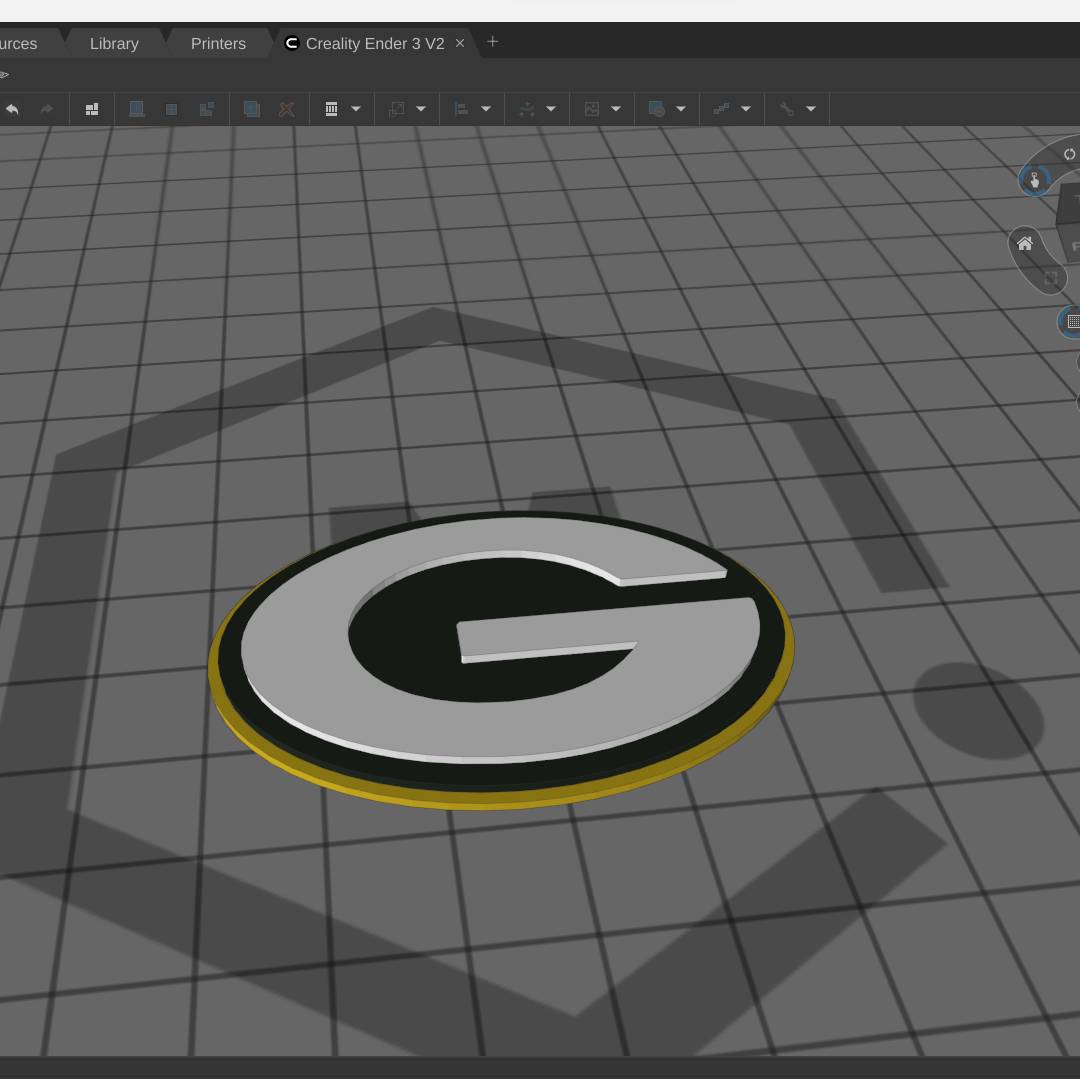Select the Creality Ender 3 V2 tab
1080x1080 pixels.
point(374,44)
